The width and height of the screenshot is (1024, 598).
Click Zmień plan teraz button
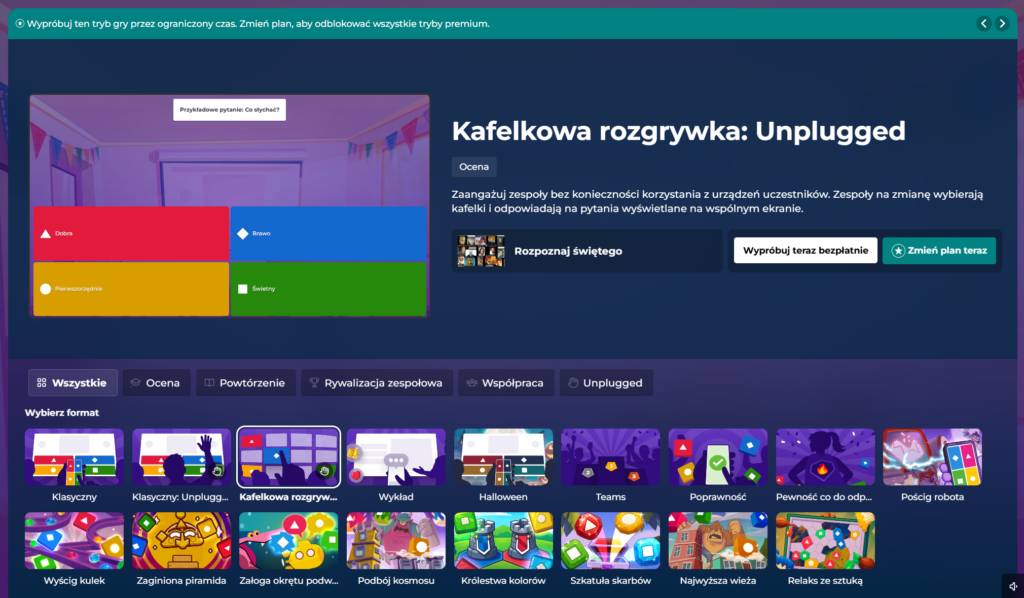(939, 251)
